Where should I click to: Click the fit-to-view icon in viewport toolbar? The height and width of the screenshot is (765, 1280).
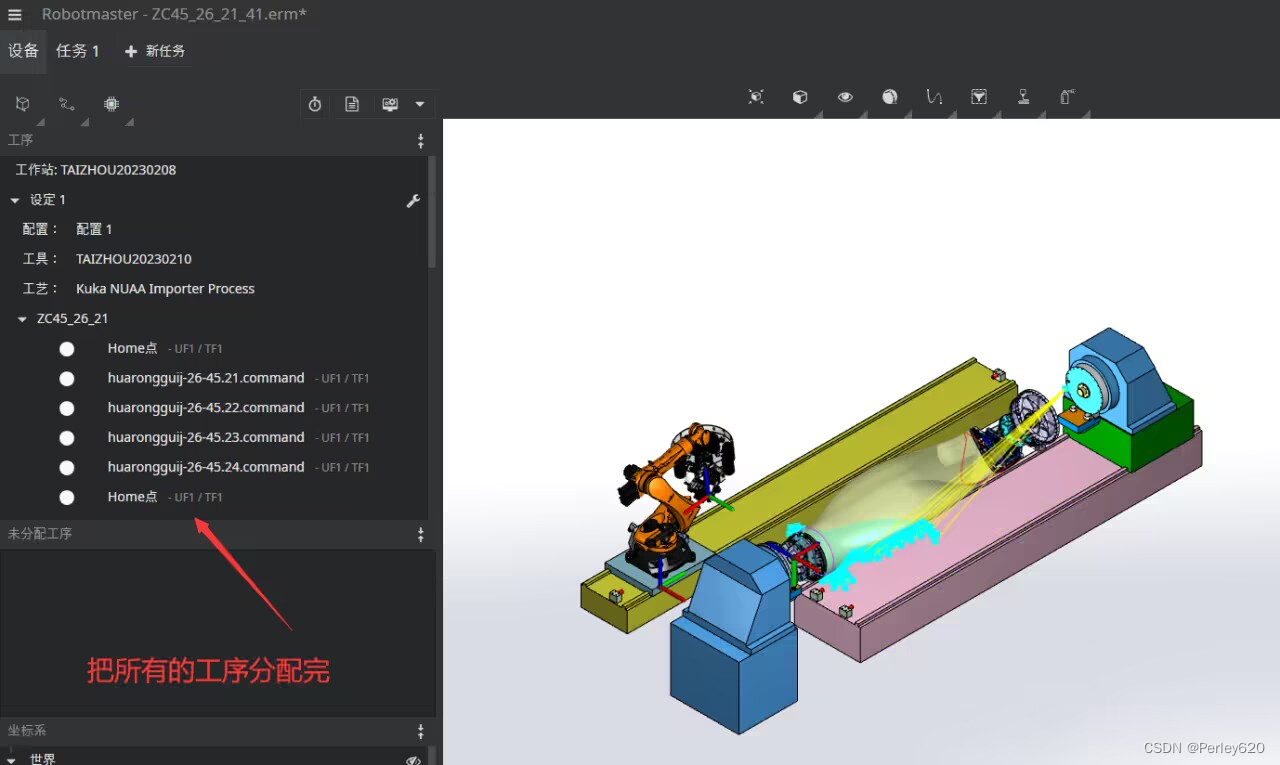coord(756,97)
